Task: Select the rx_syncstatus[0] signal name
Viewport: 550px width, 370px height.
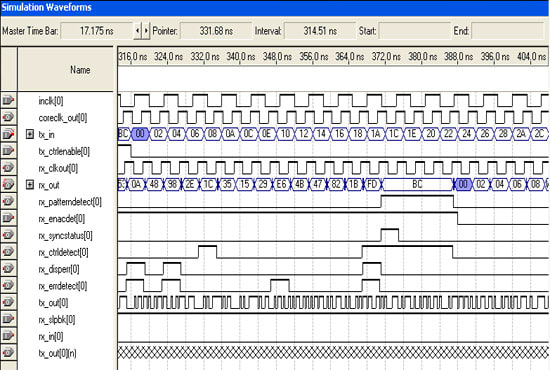Action: (66, 236)
